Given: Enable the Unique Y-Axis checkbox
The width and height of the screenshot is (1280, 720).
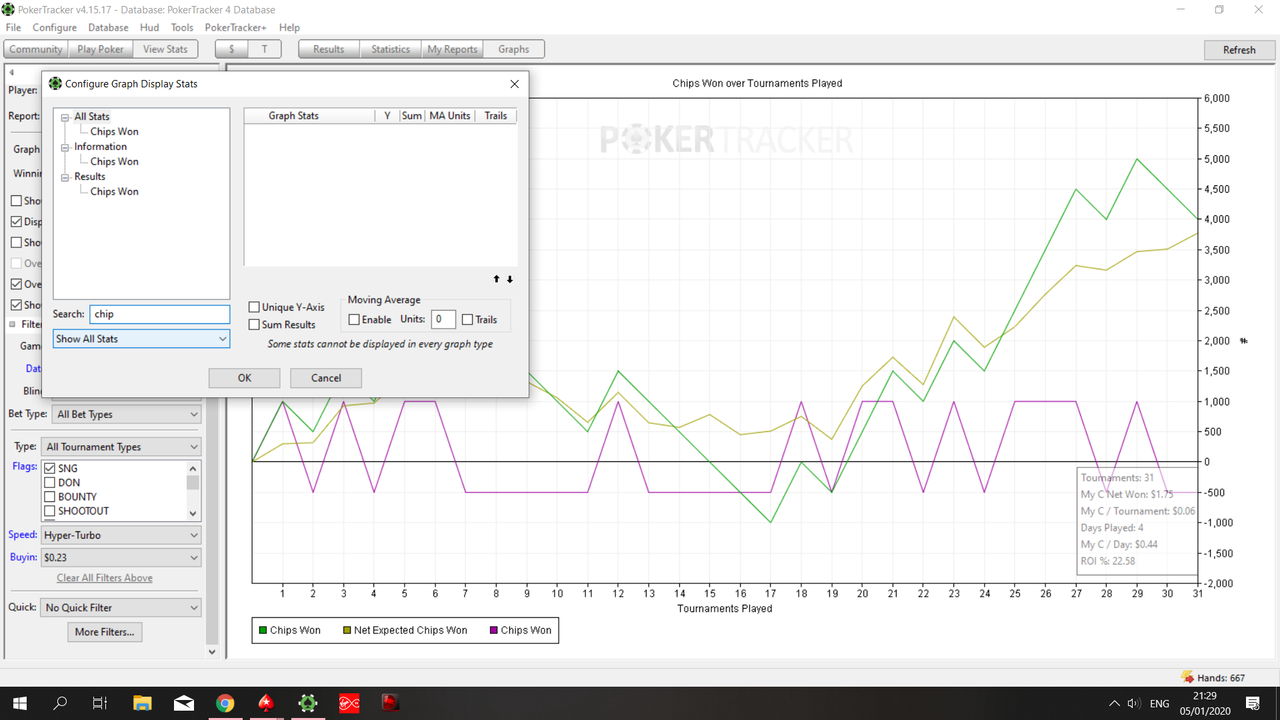Looking at the screenshot, I should (x=255, y=307).
